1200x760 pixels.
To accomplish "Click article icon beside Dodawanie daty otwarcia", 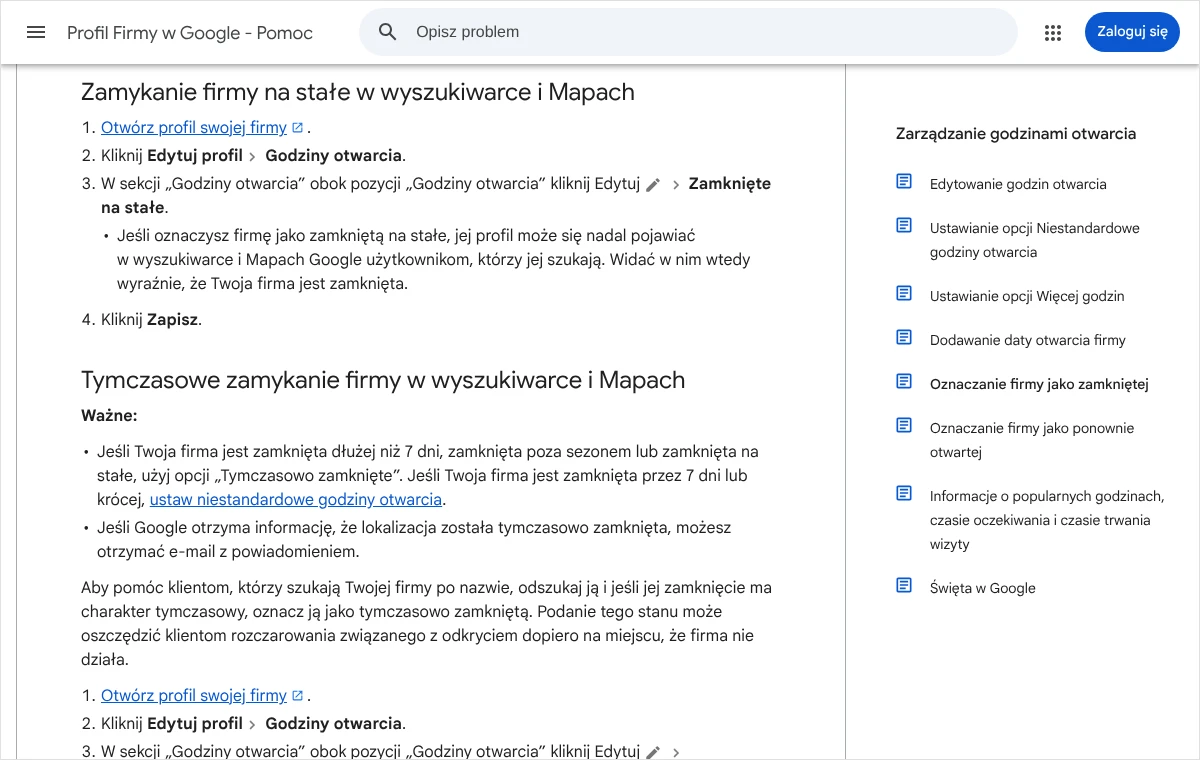I will (x=904, y=338).
